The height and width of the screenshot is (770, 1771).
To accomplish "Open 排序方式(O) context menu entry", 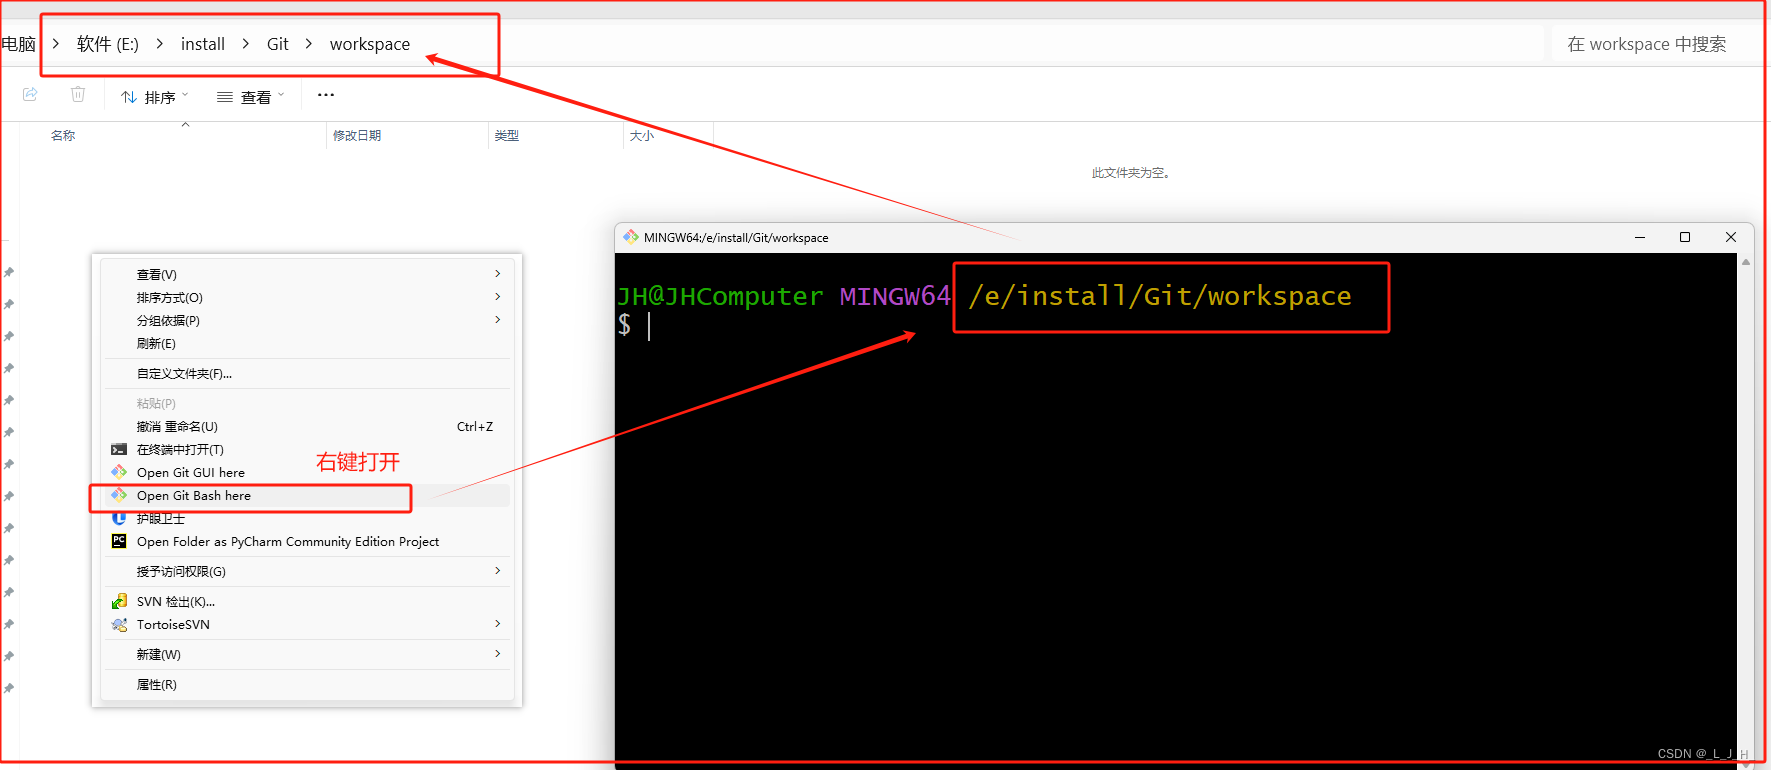I will [307, 297].
